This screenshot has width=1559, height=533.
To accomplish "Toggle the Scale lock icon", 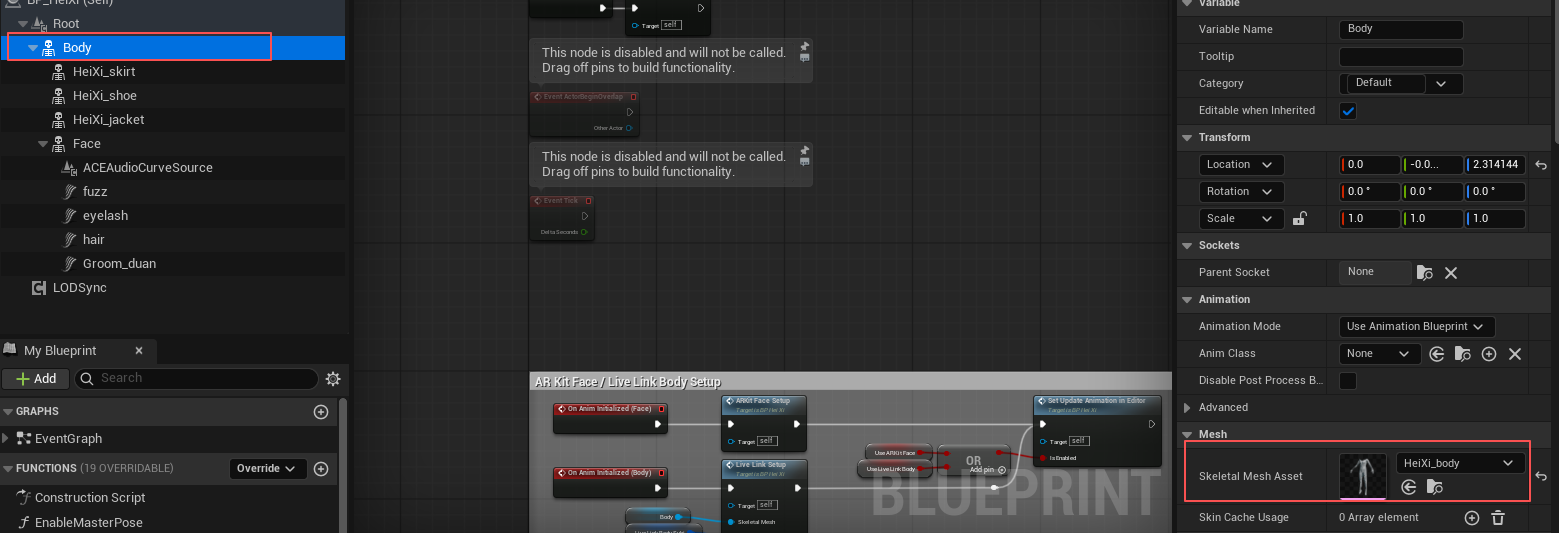I will coord(1300,218).
